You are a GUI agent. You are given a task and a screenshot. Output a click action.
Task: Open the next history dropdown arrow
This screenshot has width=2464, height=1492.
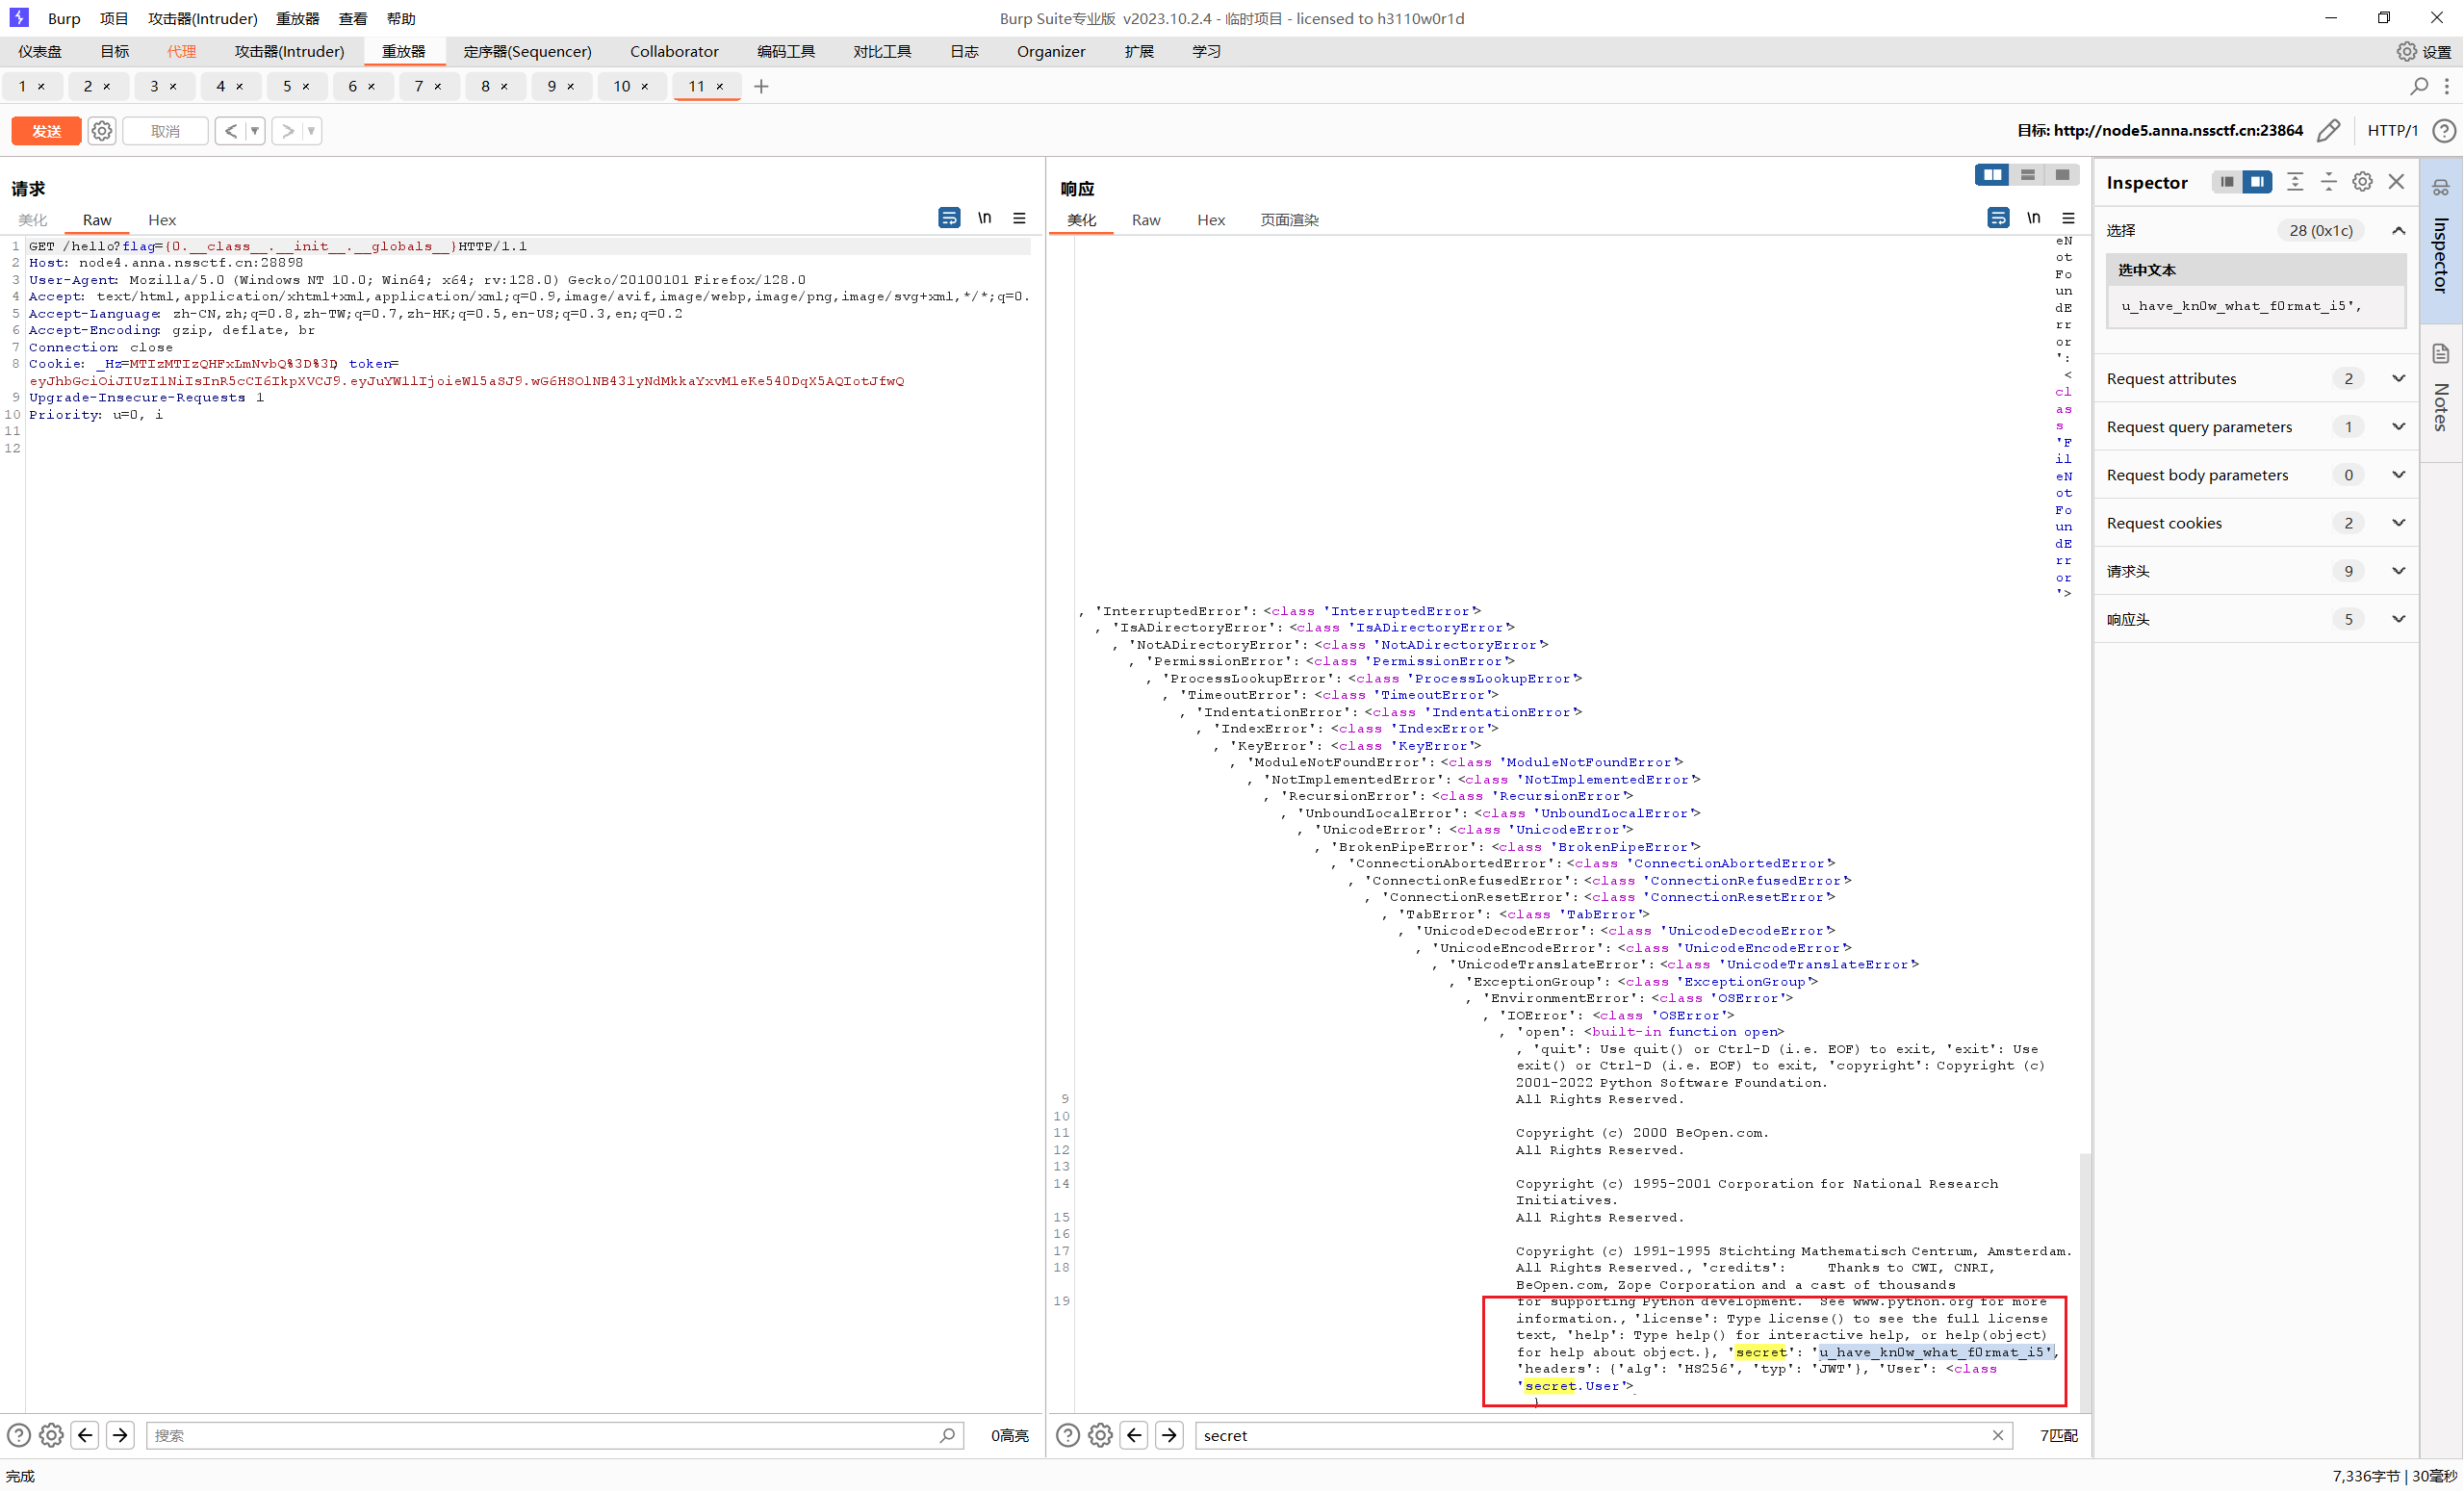[x=311, y=131]
